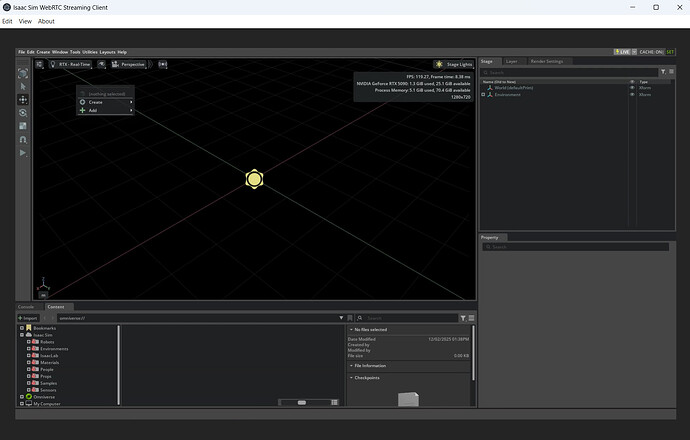Click the CACHE: ON indicator
Viewport: 690px width, 440px height.
click(x=651, y=52)
